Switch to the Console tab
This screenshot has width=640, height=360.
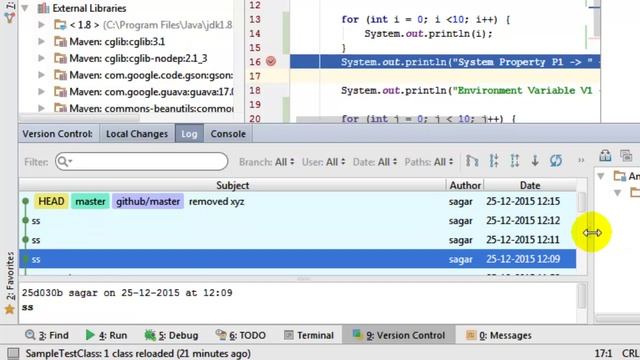pos(228,134)
